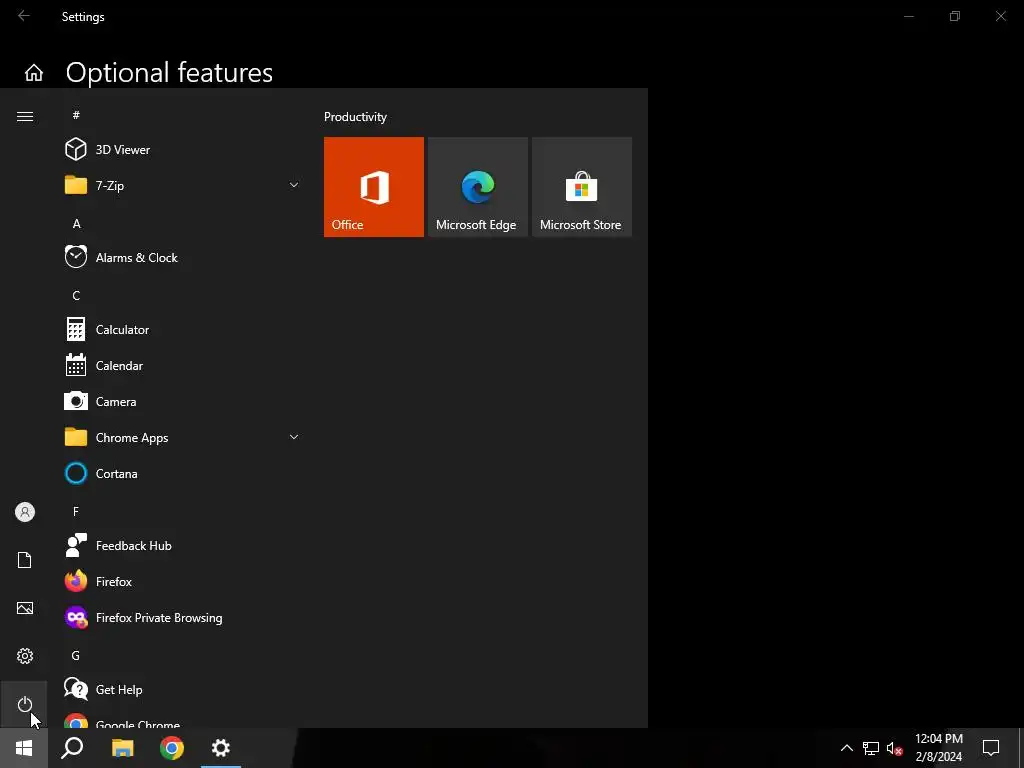Open Documents from Start sidebar
Screen dimensions: 1024x768
tap(25, 560)
